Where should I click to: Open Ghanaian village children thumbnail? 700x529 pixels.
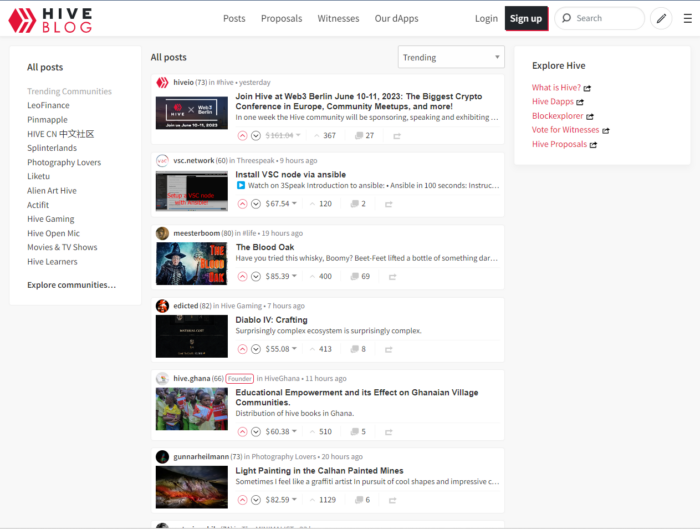192,409
